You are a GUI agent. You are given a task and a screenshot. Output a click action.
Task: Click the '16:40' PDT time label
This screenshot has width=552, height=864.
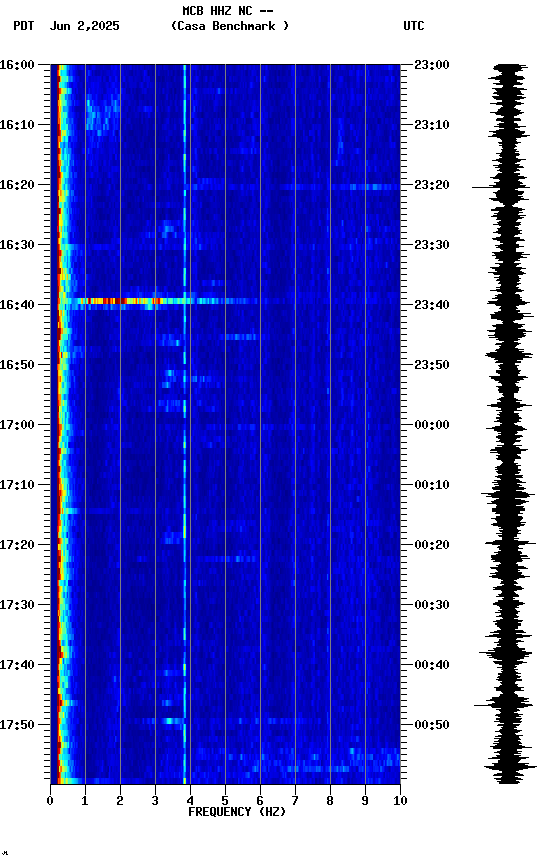point(17,305)
